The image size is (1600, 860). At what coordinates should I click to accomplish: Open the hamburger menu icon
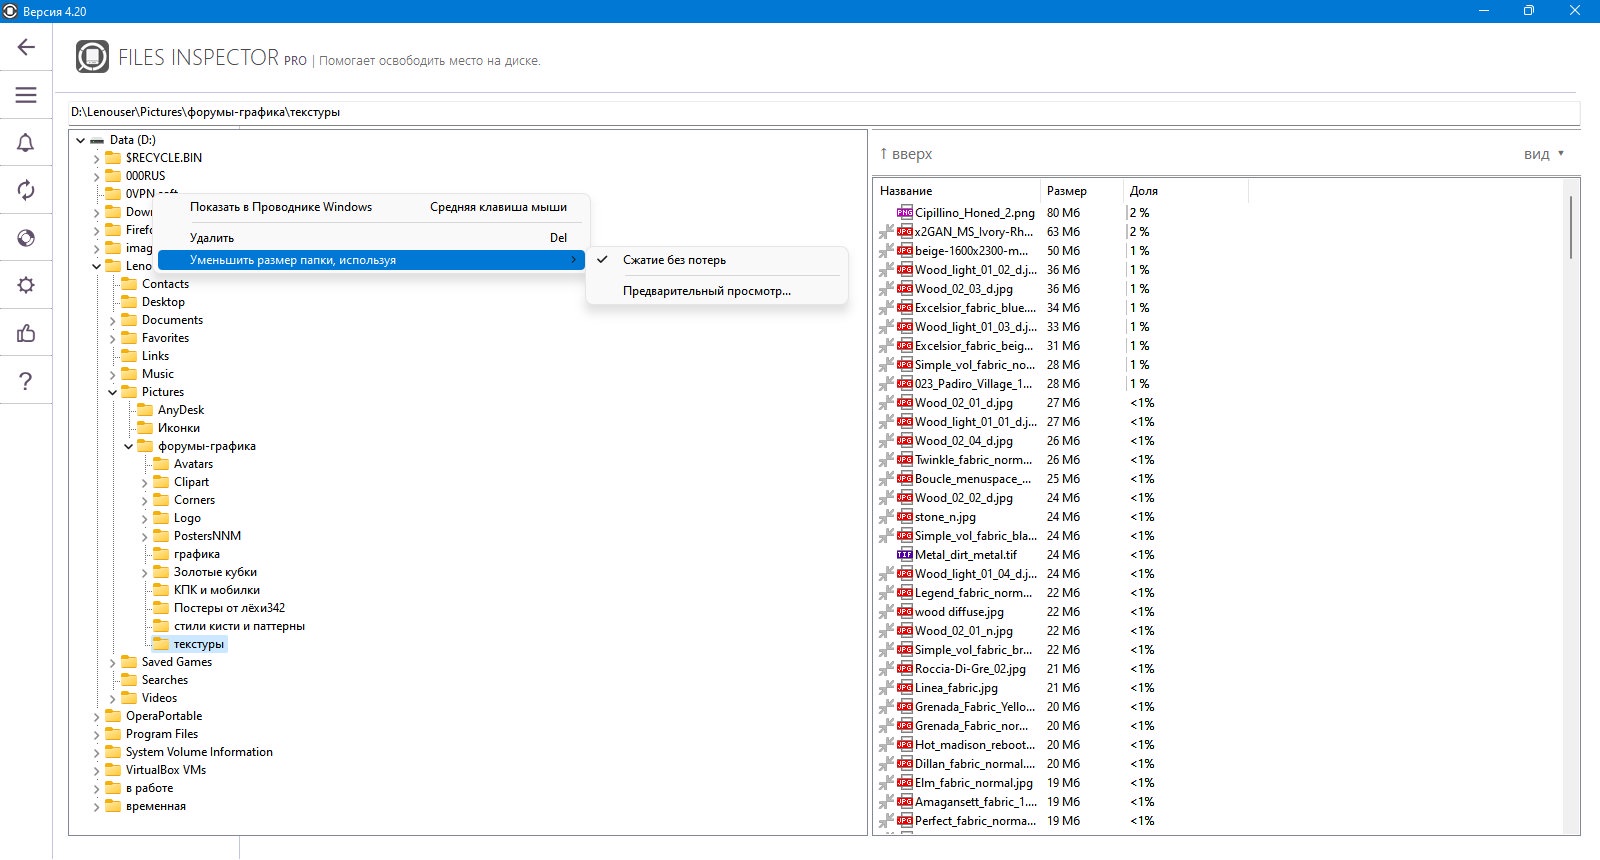pos(26,95)
